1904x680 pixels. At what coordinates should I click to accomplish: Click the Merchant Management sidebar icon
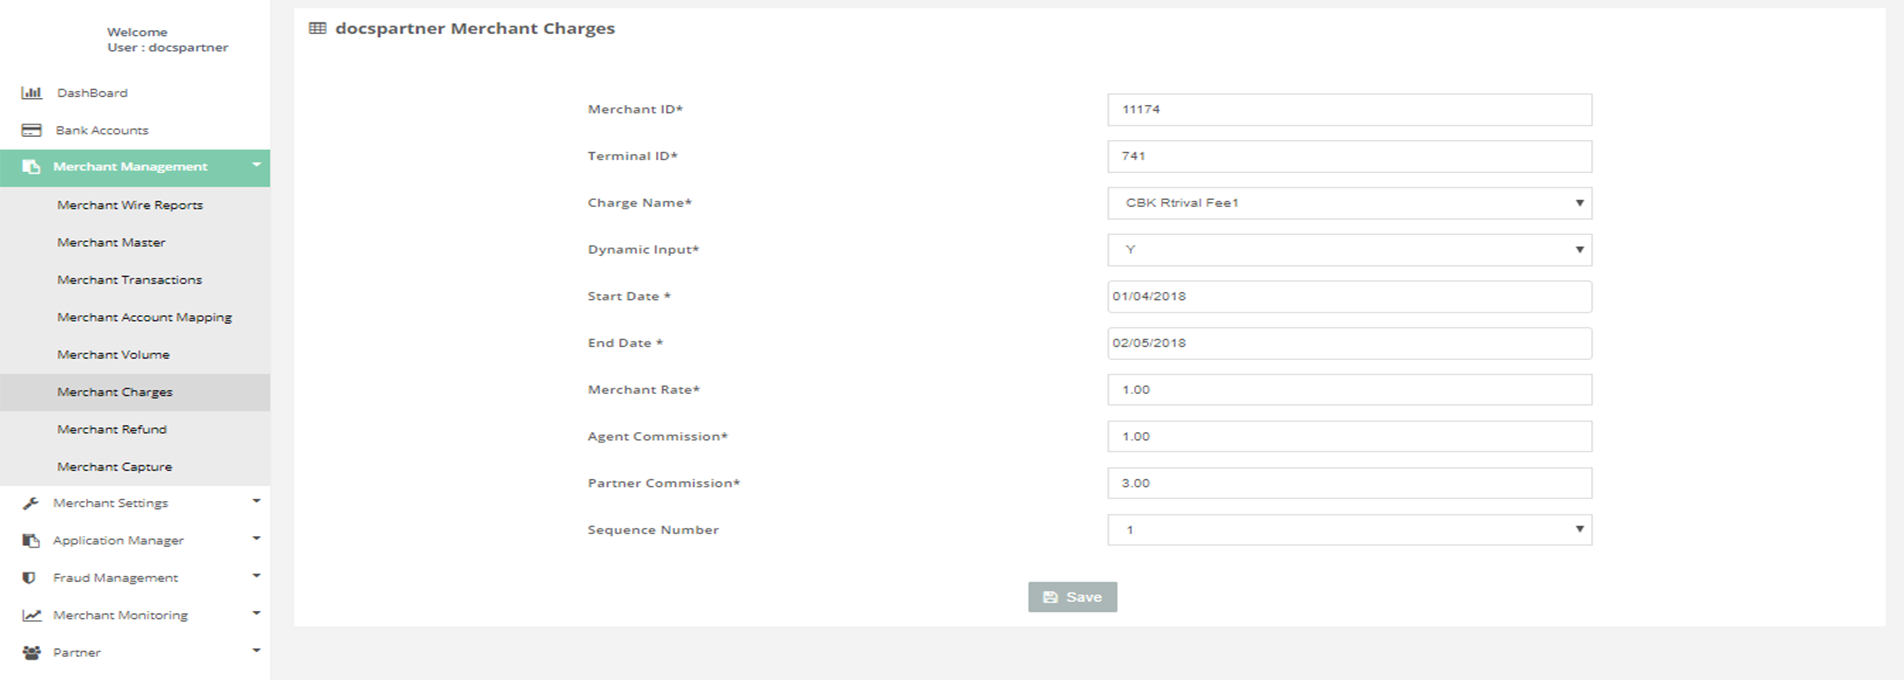tap(31, 167)
